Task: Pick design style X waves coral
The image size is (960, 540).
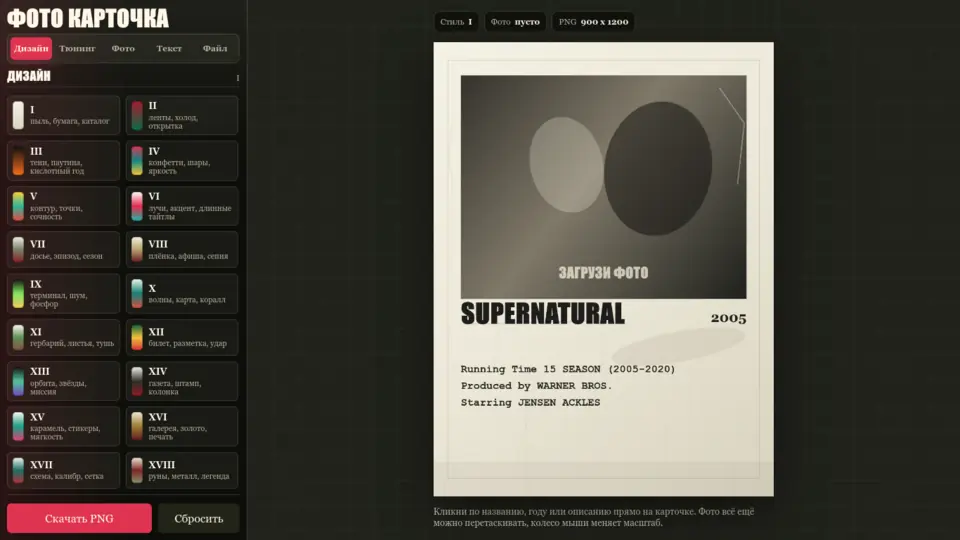Action: coord(182,293)
